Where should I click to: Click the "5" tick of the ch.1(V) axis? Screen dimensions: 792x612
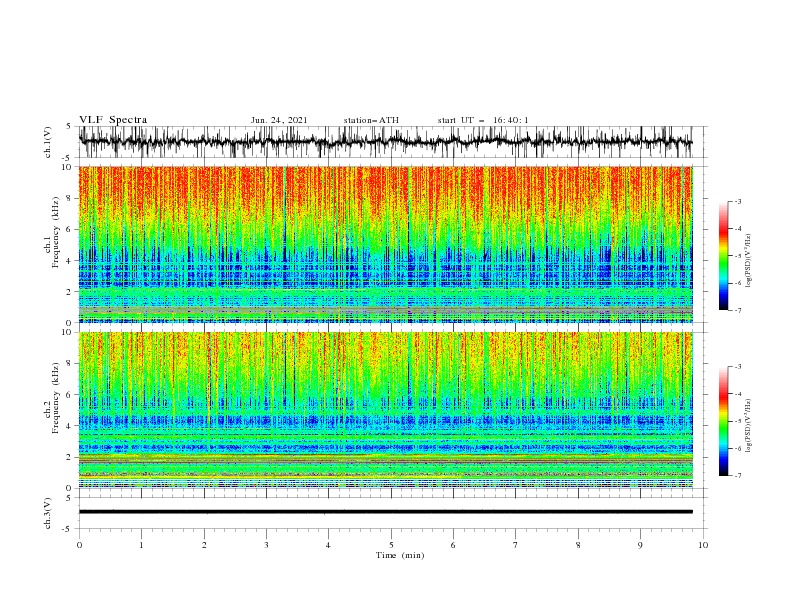tap(69, 127)
